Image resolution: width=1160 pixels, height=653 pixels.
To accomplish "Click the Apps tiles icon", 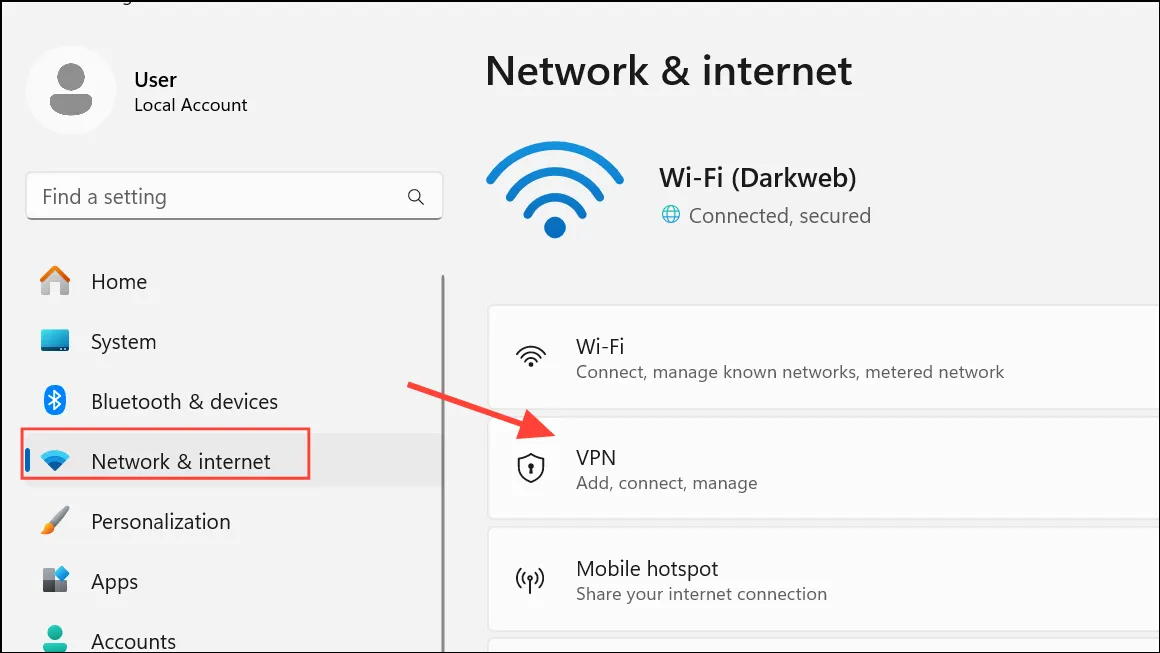I will click(x=55, y=581).
